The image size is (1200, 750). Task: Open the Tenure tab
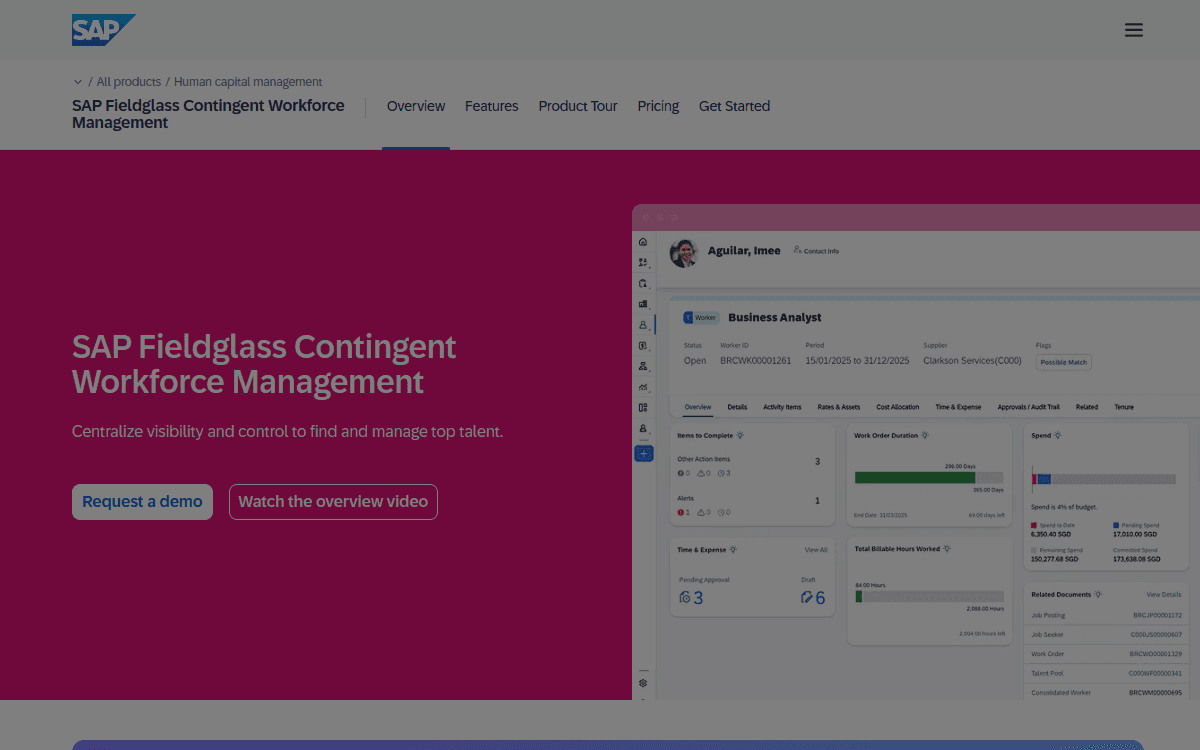coord(1124,407)
